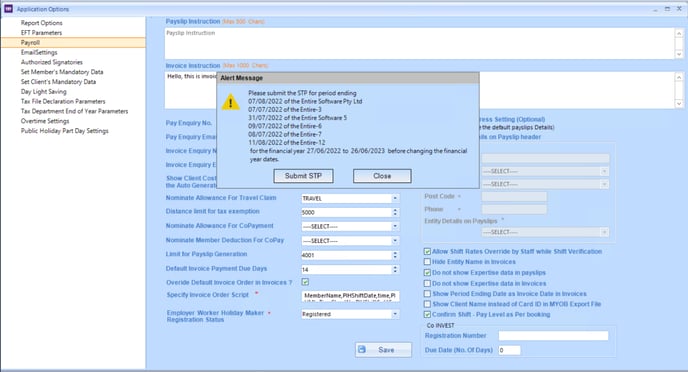Open Overtime Settings in sidebar
688x372 pixels.
[x=45, y=121]
